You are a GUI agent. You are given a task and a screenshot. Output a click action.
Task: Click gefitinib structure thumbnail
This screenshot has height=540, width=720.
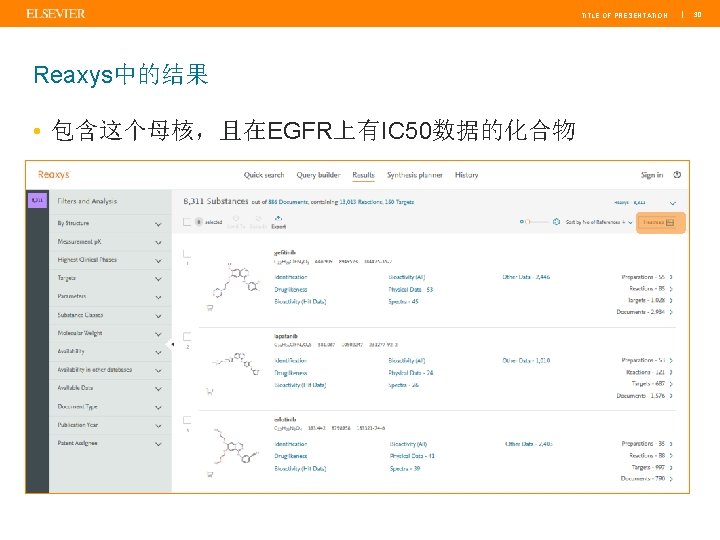point(236,280)
